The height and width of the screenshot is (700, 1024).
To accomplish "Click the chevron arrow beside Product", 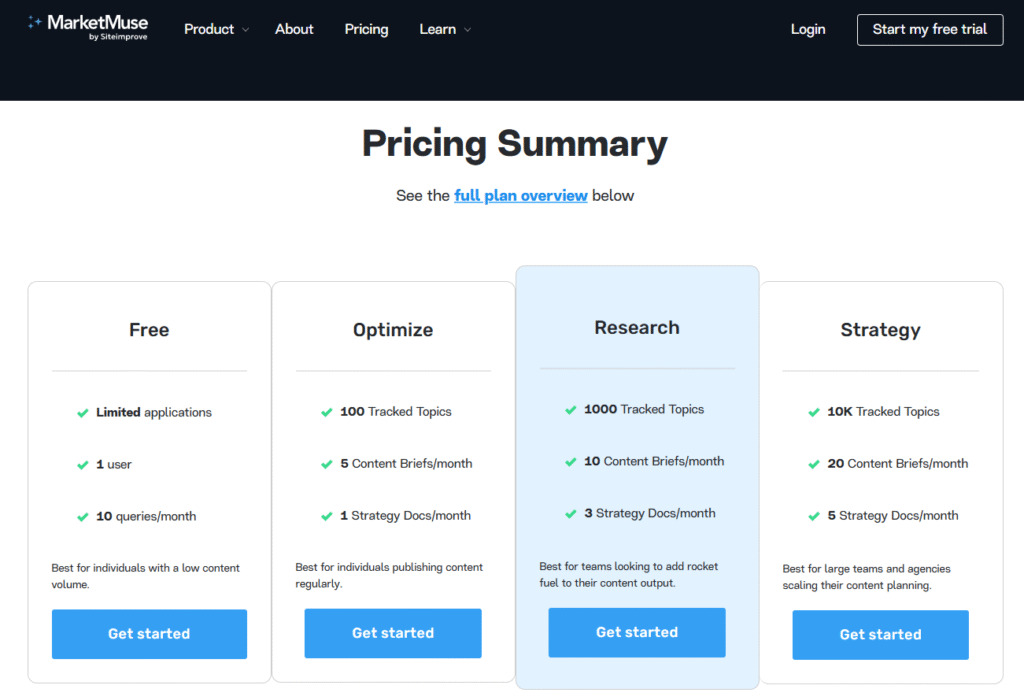I will coord(246,30).
